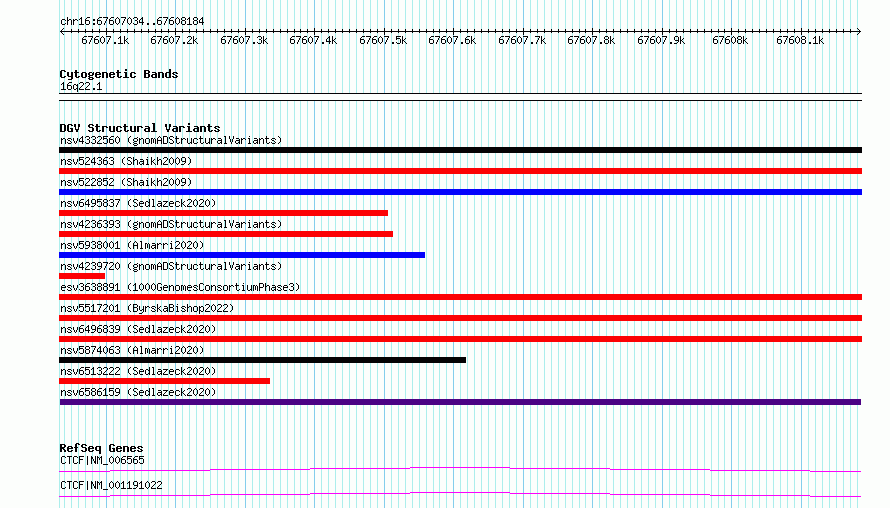Viewport: 890px width, 508px height.
Task: Select the red bar under nsv5517201
Action: (460, 318)
